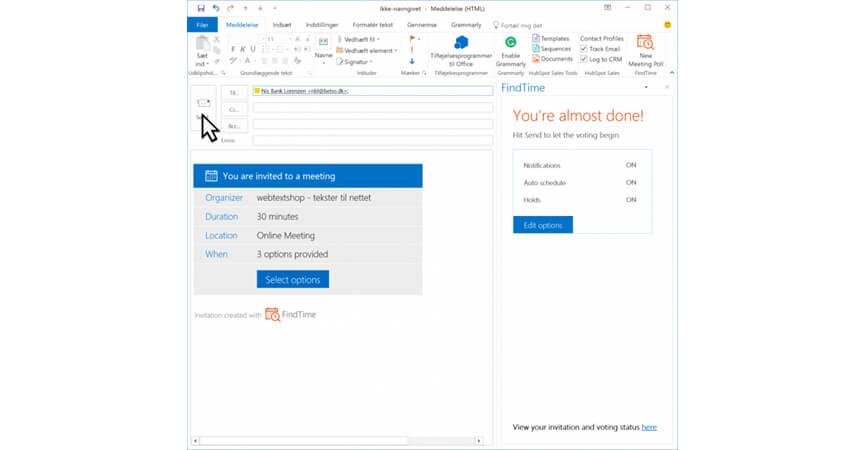Click the New Meeting Poll icon

click(x=645, y=43)
